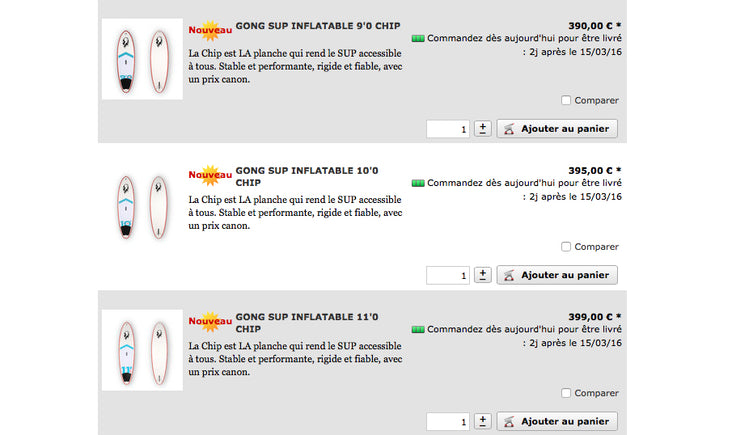Check Comparer on the 11'0 Chip

tap(566, 393)
